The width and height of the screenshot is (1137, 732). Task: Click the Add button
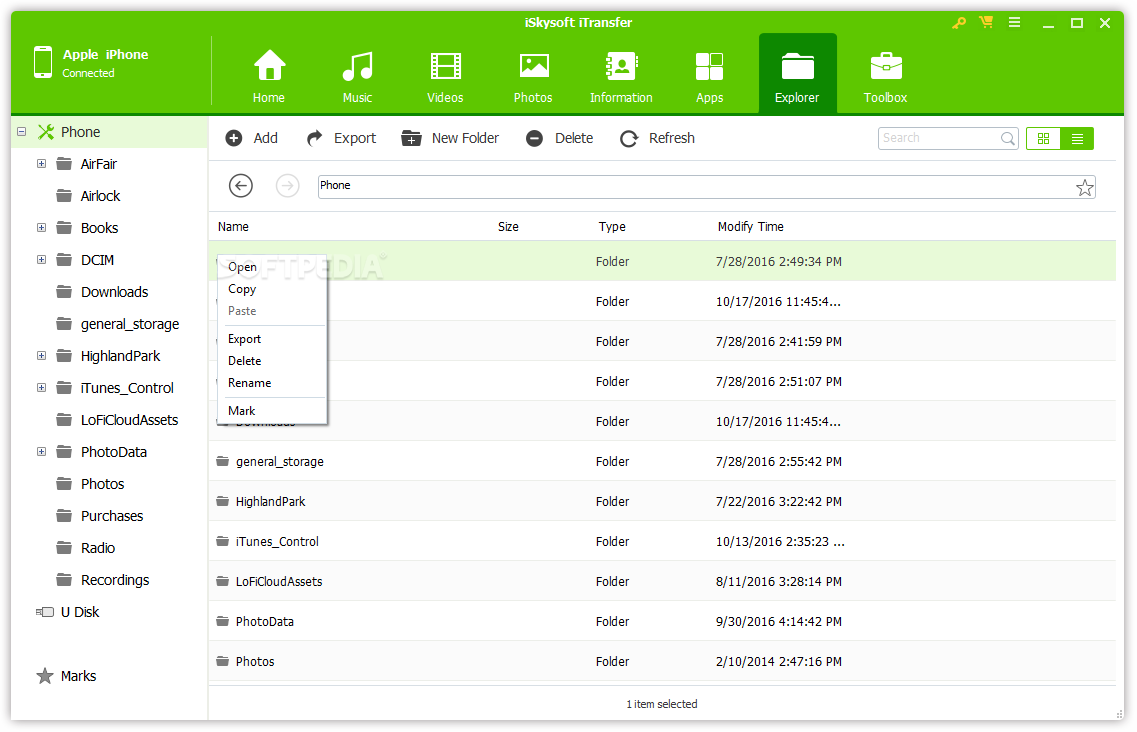[252, 138]
